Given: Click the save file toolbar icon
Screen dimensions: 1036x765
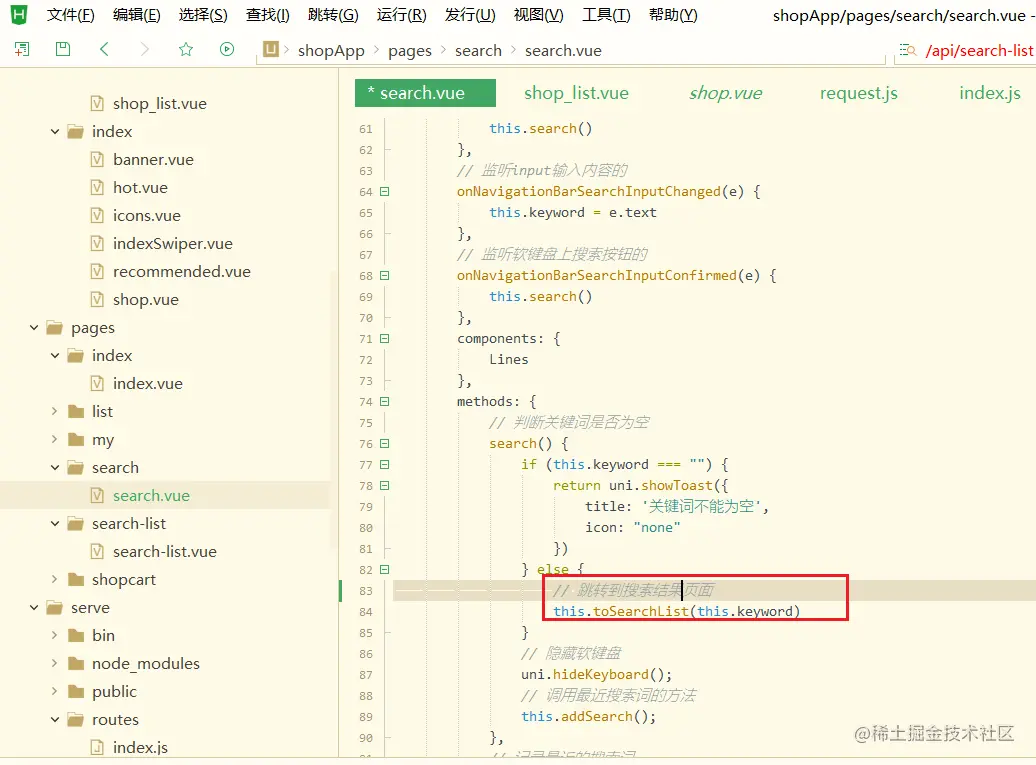Looking at the screenshot, I should pyautogui.click(x=63, y=49).
